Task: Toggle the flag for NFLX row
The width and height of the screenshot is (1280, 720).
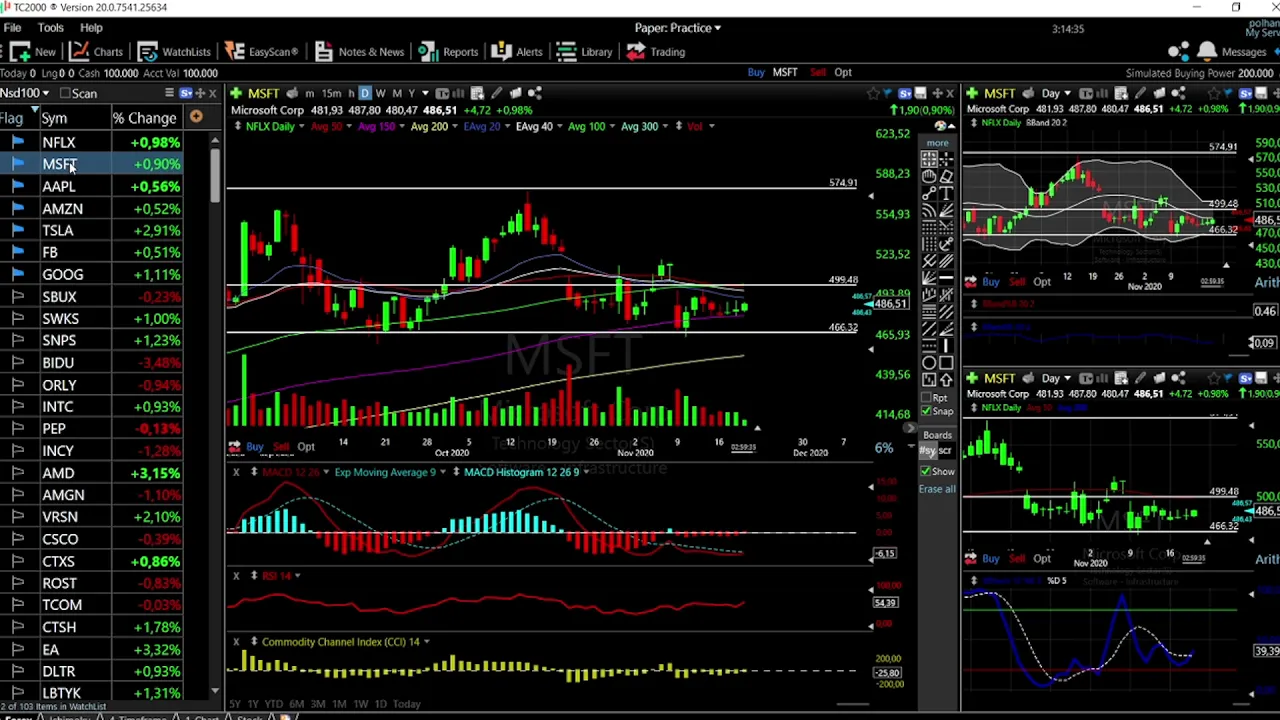Action: 17,142
